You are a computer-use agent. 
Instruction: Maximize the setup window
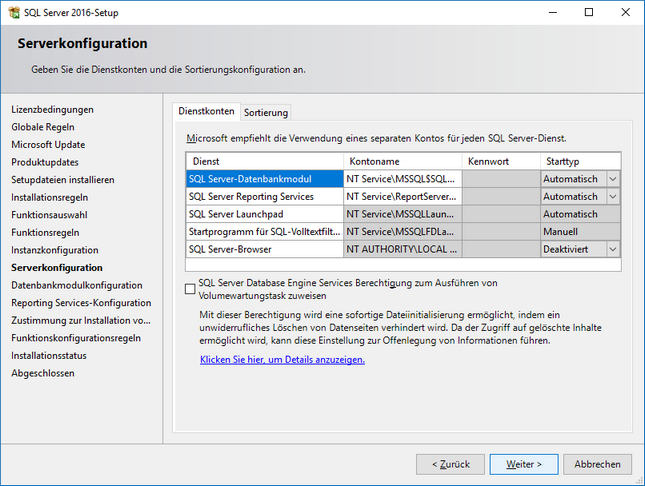(589, 12)
